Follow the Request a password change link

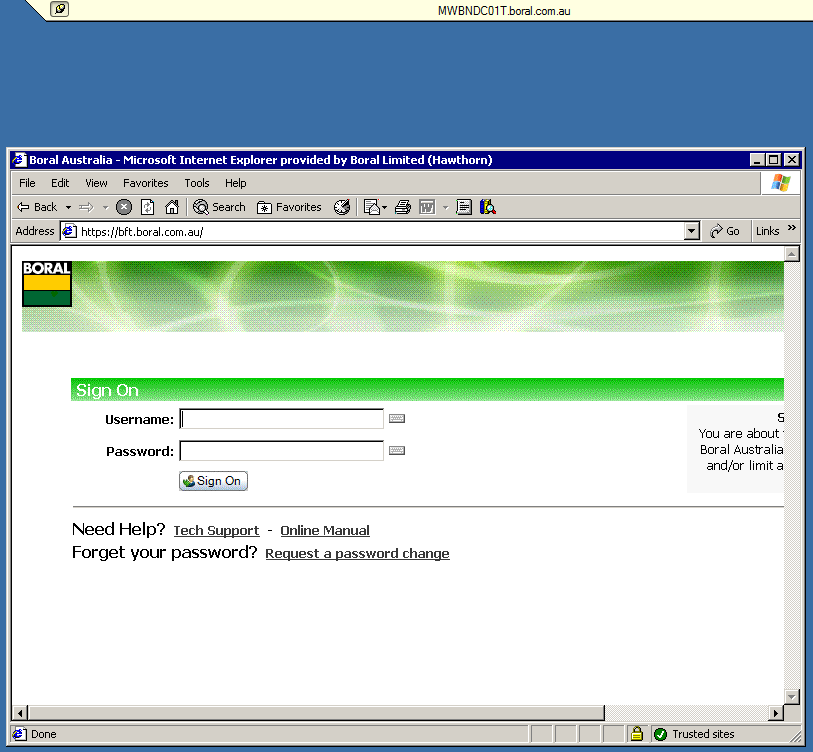pyautogui.click(x=357, y=554)
